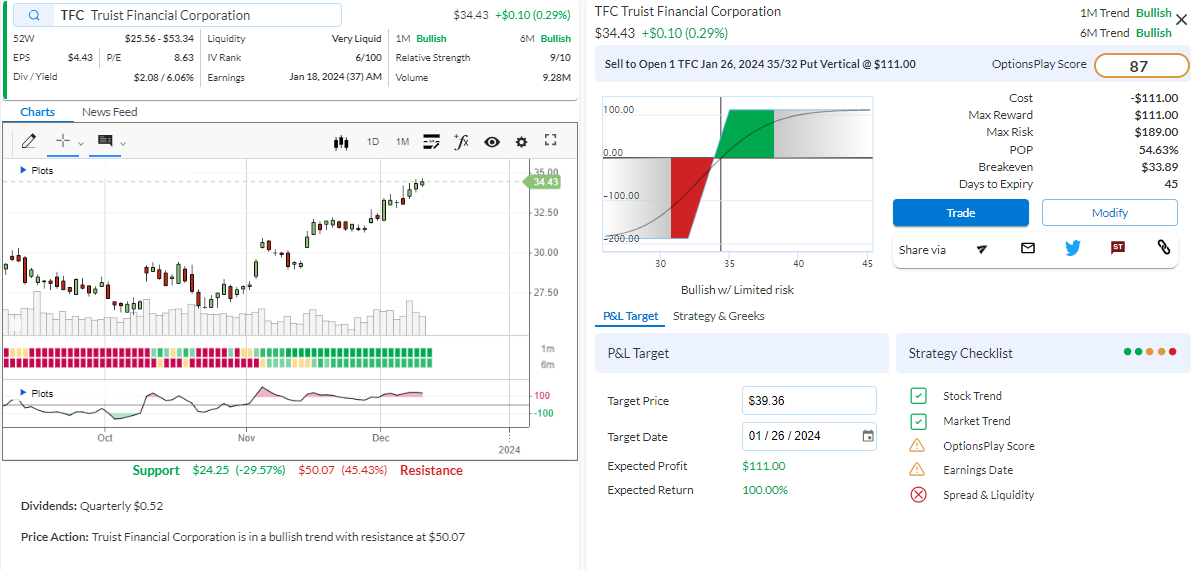The height and width of the screenshot is (570, 1194).
Task: Share via StockTwits ST icon
Action: pos(1118,247)
